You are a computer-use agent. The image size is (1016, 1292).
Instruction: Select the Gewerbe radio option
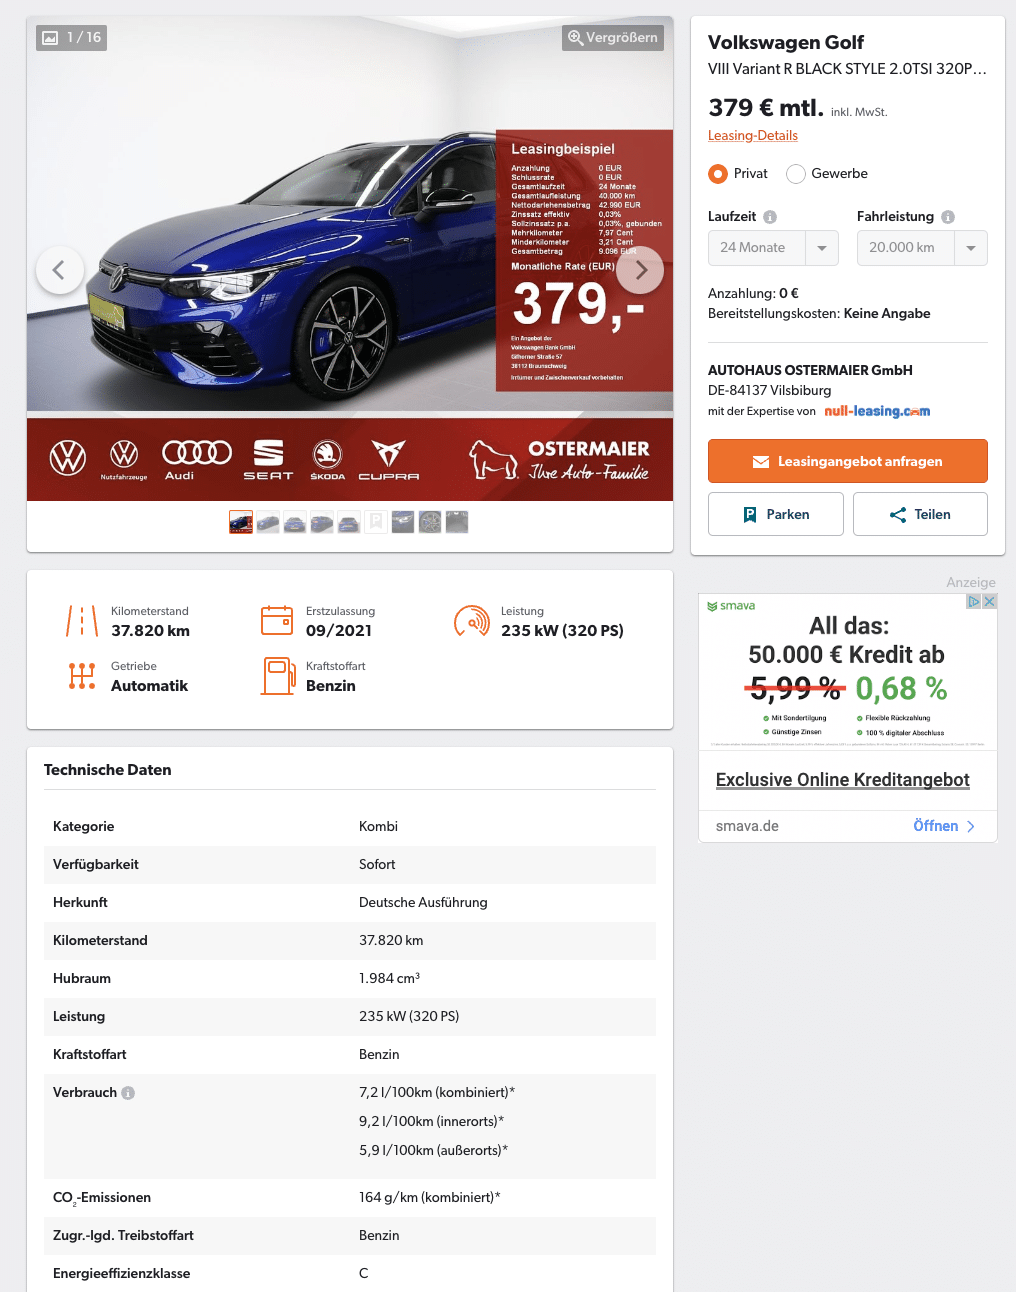coord(796,174)
